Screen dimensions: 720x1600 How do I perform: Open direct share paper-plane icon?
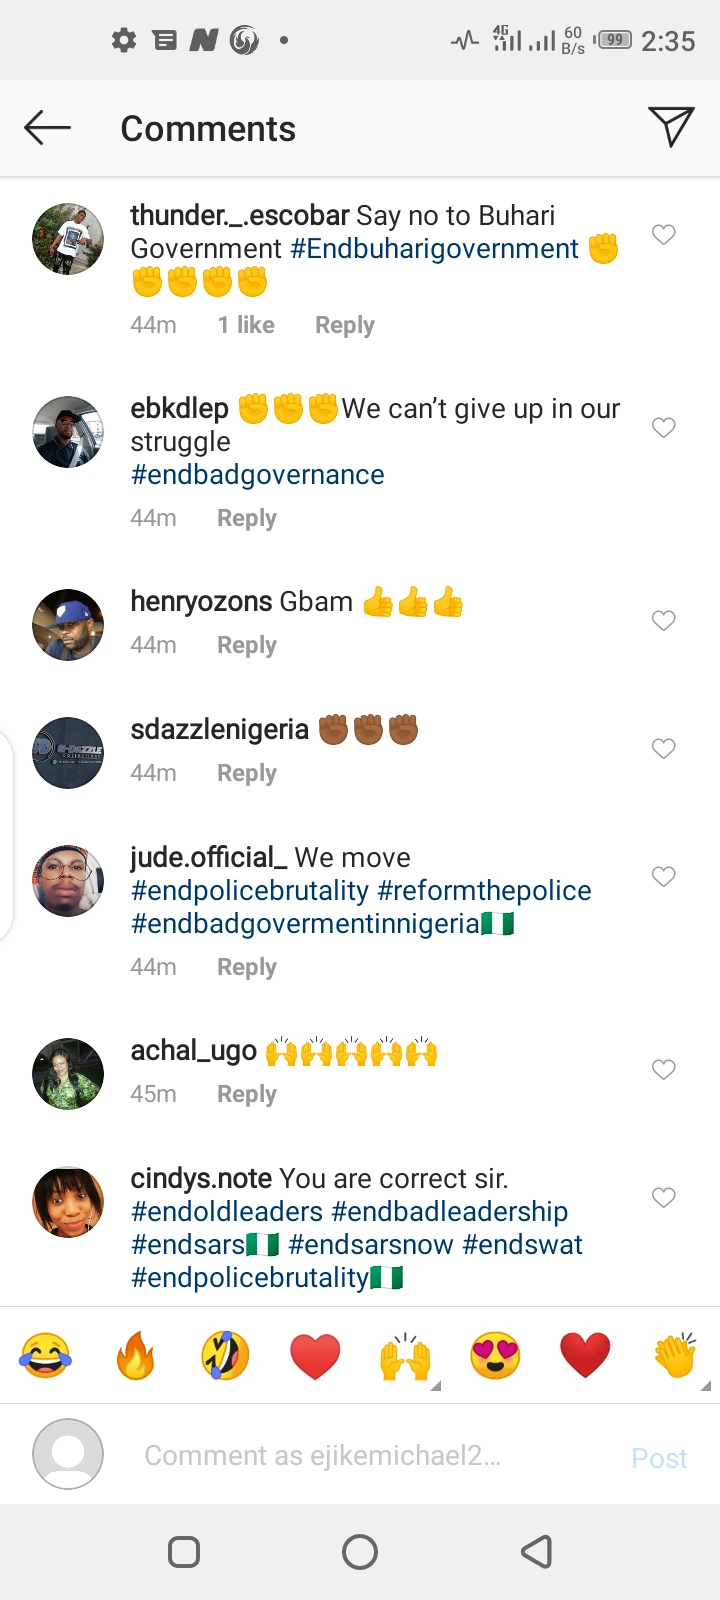click(x=671, y=127)
